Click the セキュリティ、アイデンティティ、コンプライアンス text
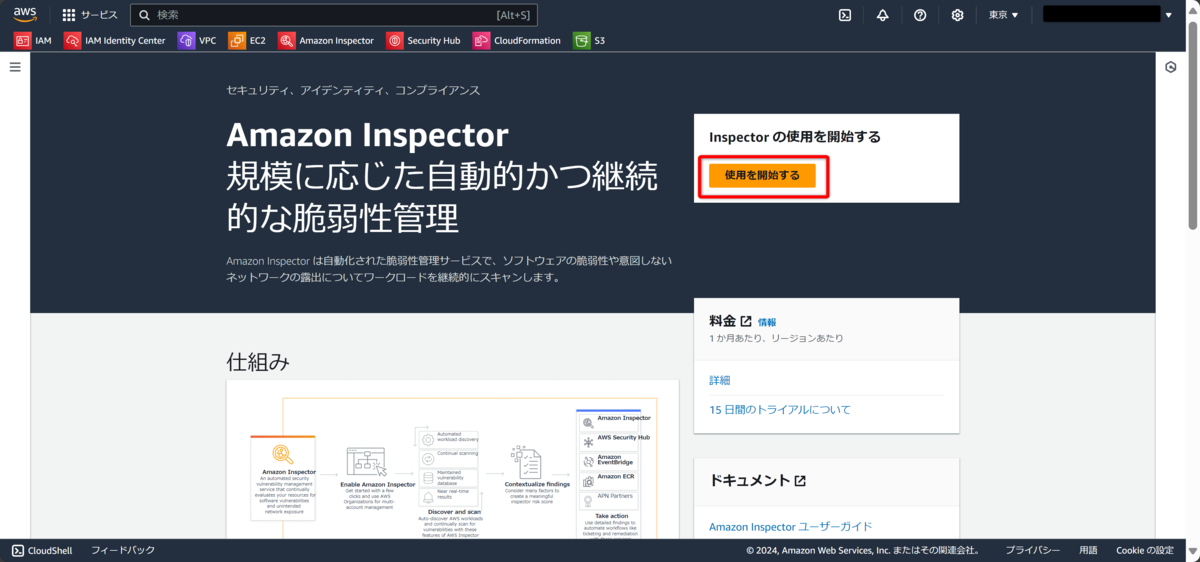Screen dimensions: 1200x562 click(353, 90)
